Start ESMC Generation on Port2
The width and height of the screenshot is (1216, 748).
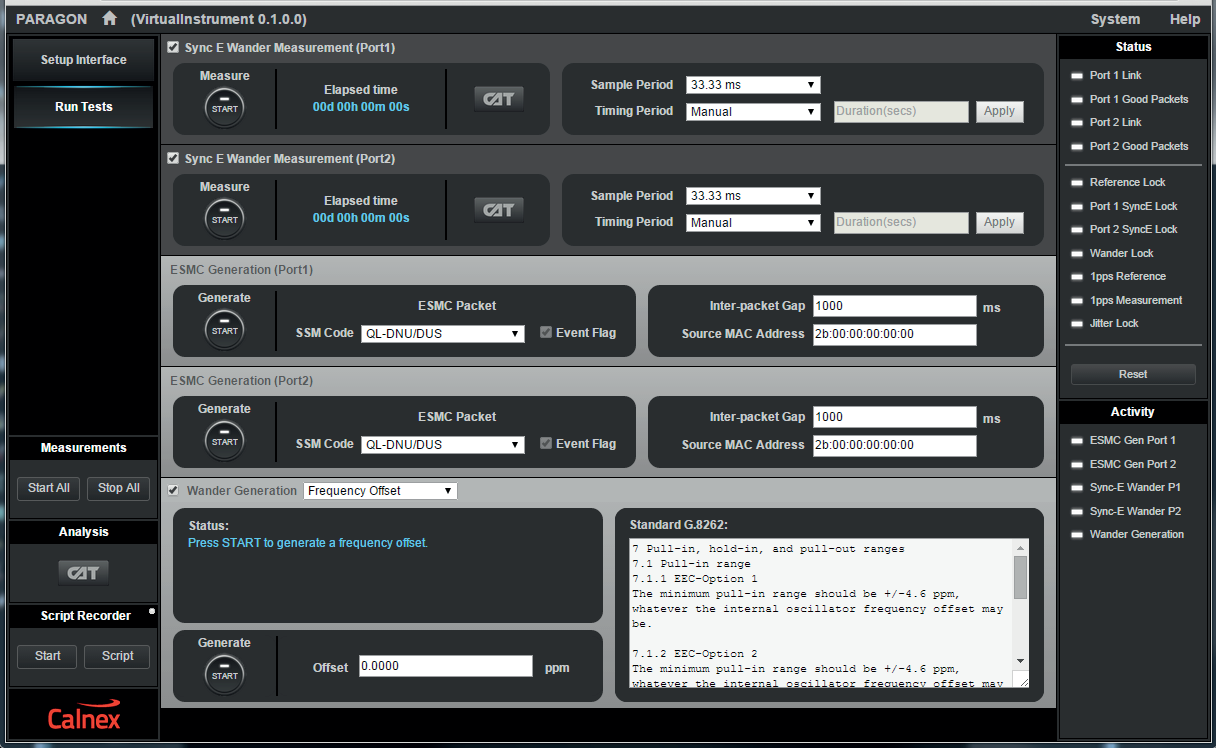pos(224,441)
